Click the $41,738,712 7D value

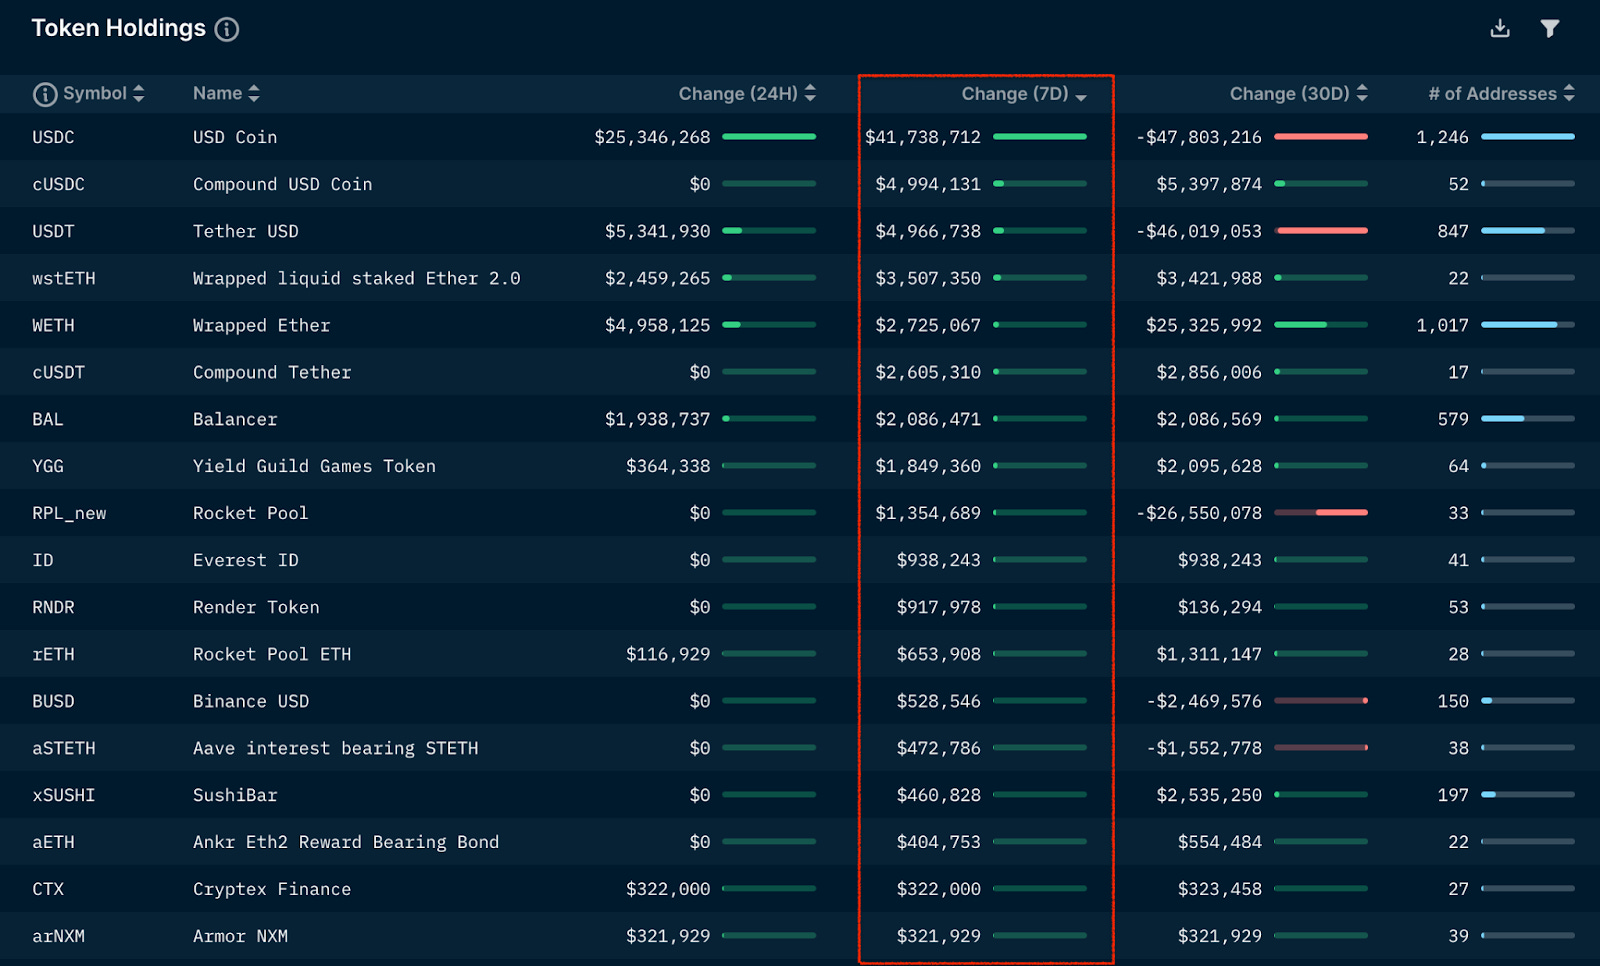tap(923, 137)
